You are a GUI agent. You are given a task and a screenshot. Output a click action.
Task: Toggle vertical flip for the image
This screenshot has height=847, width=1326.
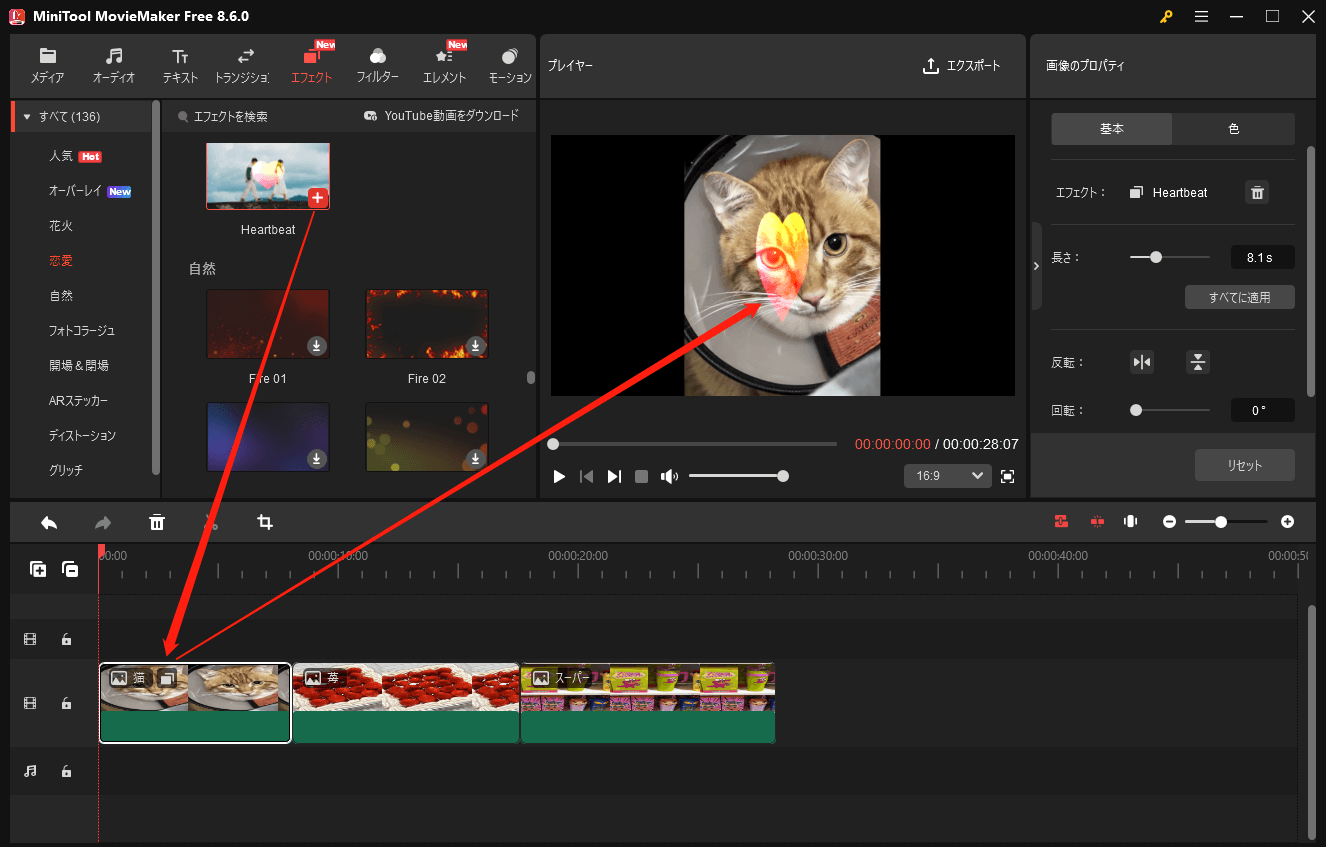point(1198,362)
